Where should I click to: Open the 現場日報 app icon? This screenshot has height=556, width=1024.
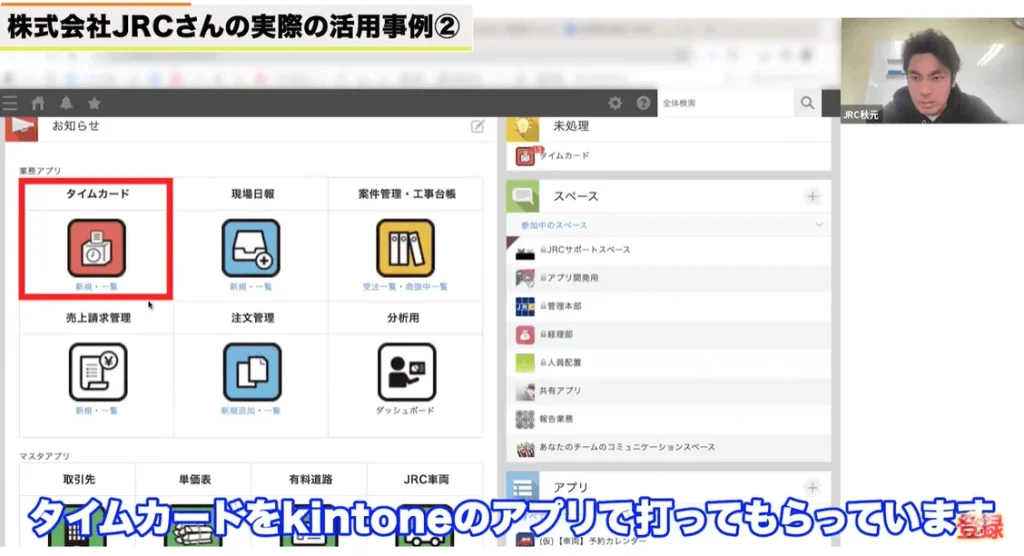coord(251,248)
